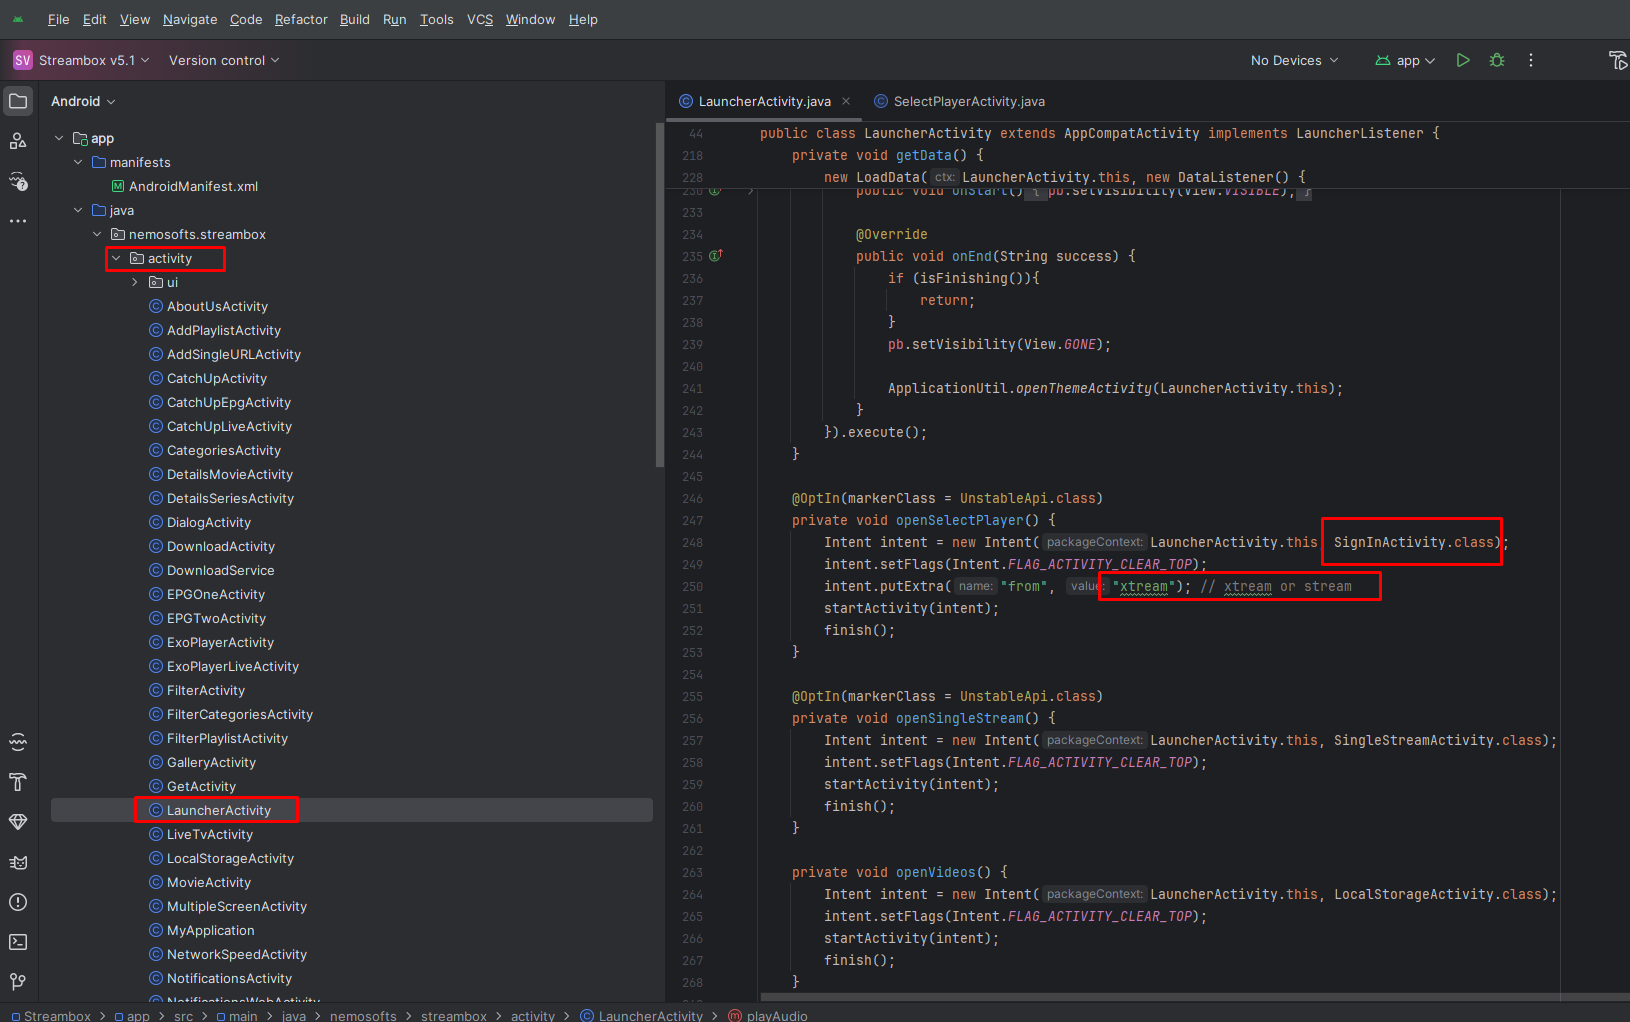Open the Terminal tool window icon
The image size is (1630, 1022).
[x=18, y=942]
